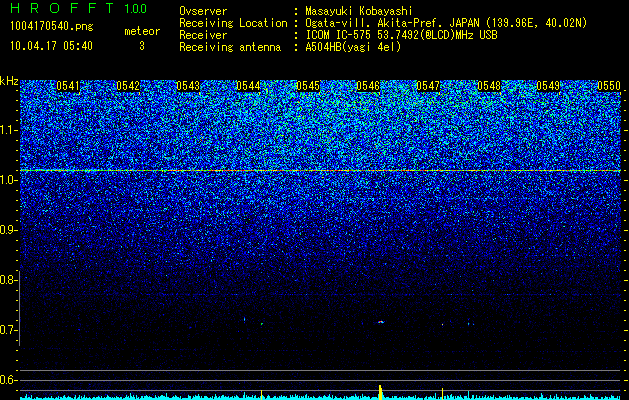Select the timestamp 10.04.17 05:40
Viewport: 629px width, 400px height.
(x=51, y=46)
